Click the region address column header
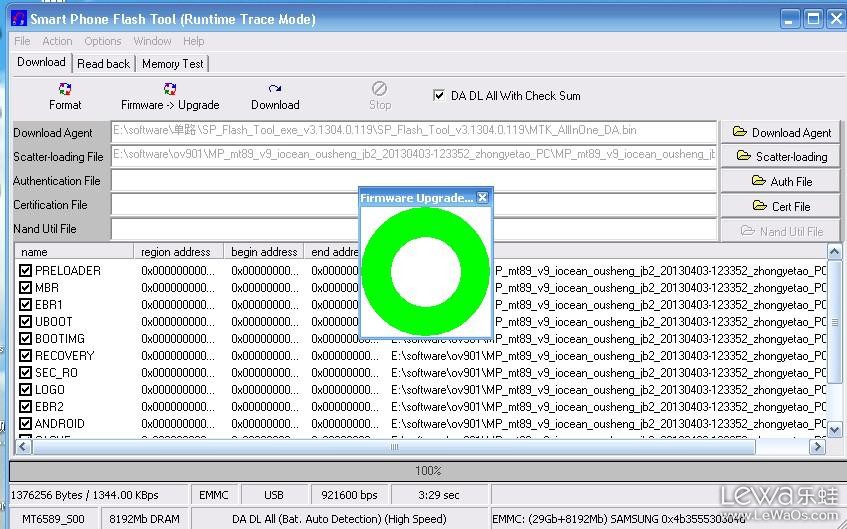Image resolution: width=847 pixels, height=529 pixels. pos(176,252)
